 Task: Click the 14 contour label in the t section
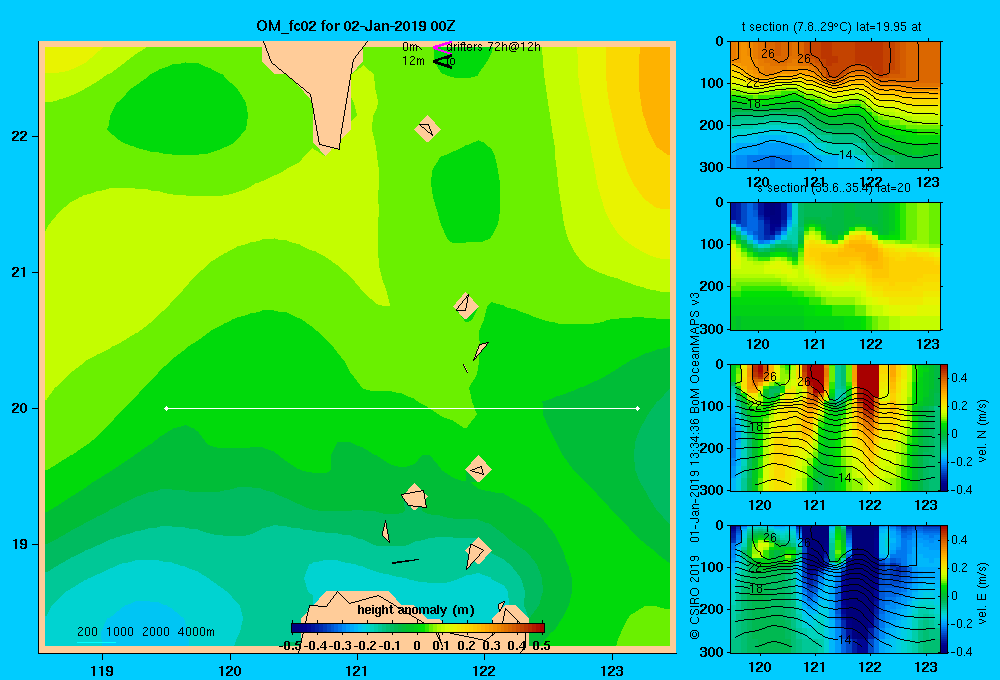[x=845, y=154]
